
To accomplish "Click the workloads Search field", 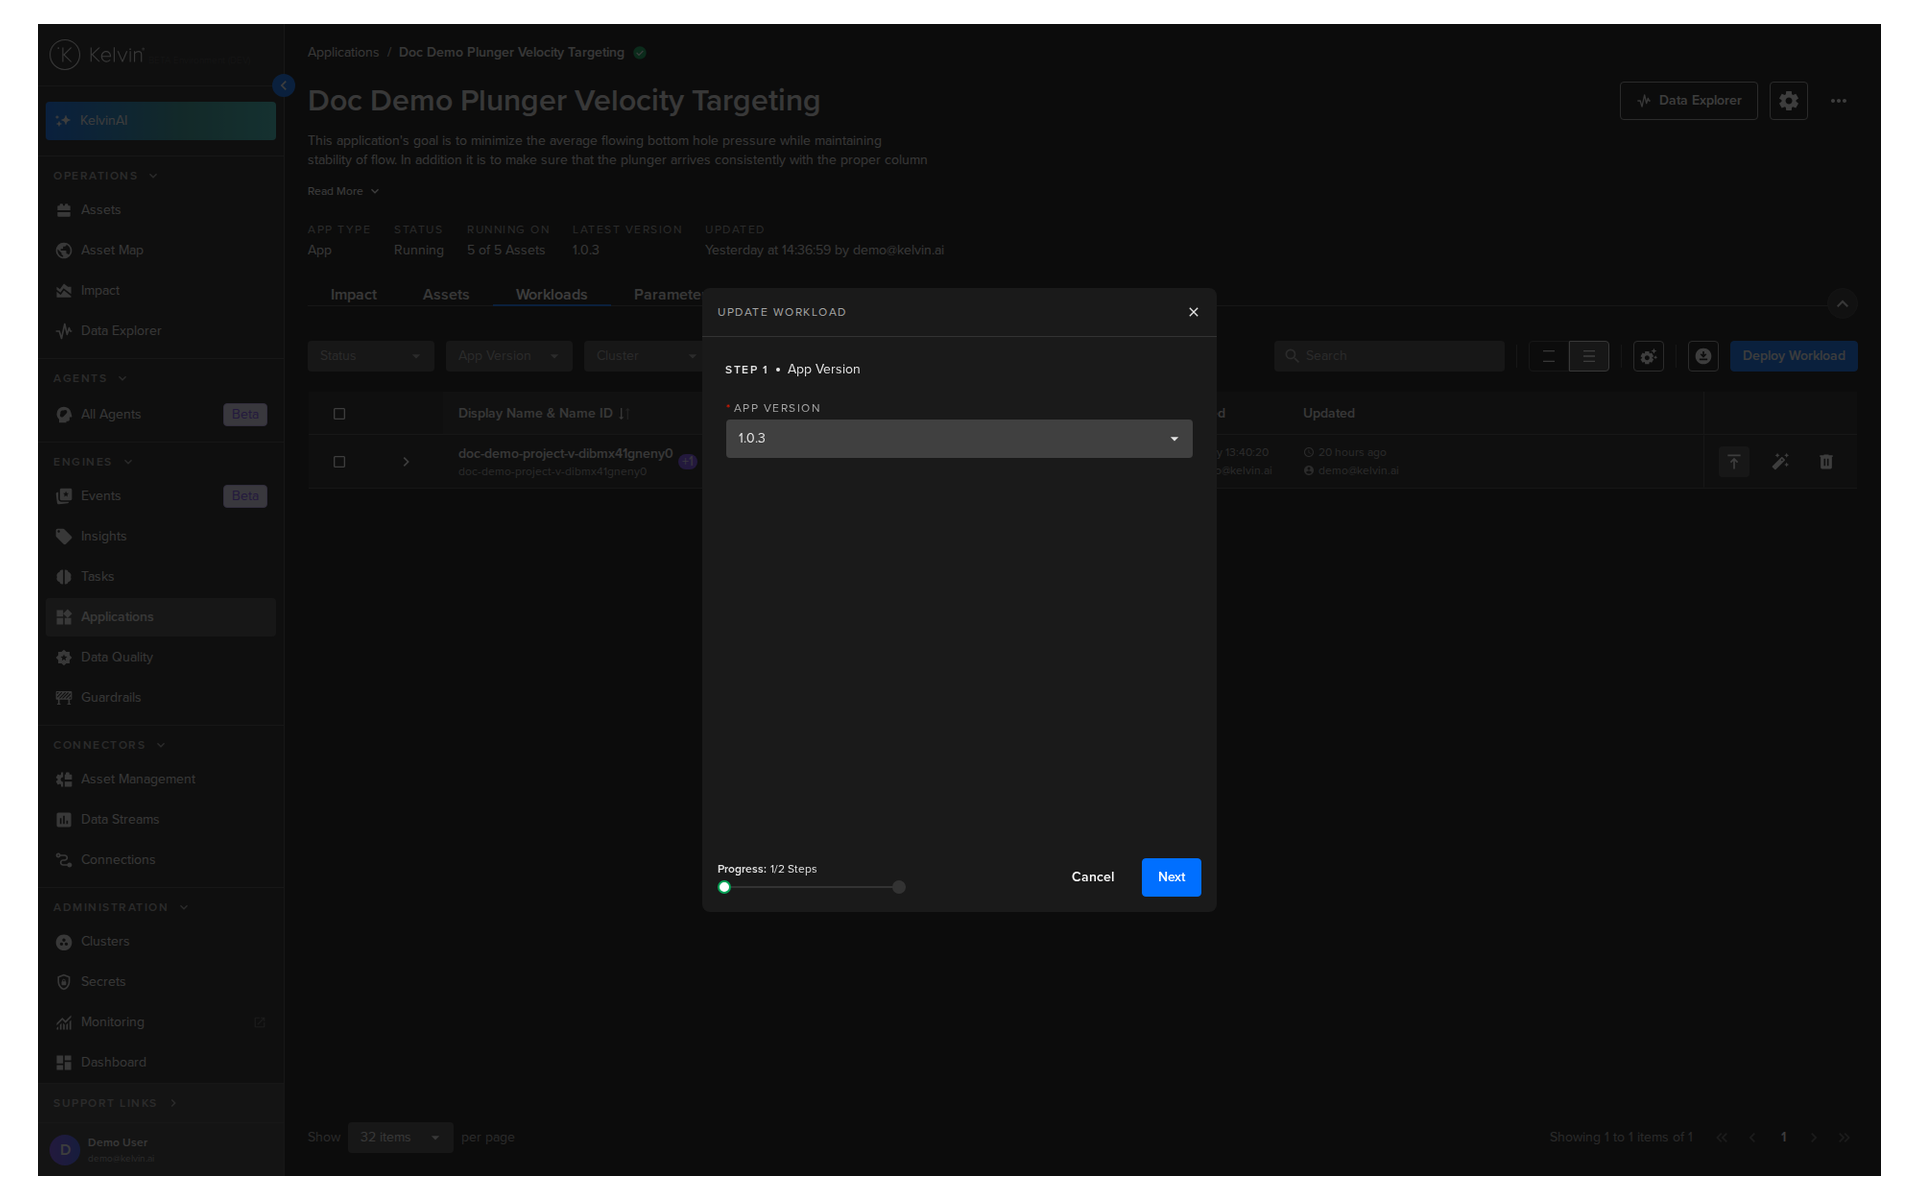I will (1389, 356).
